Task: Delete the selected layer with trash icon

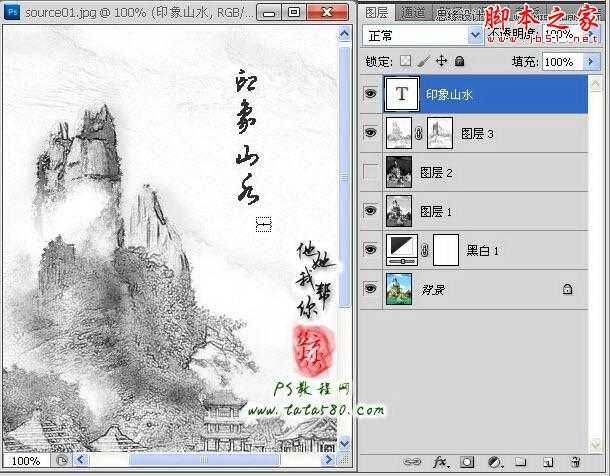Action: point(575,462)
